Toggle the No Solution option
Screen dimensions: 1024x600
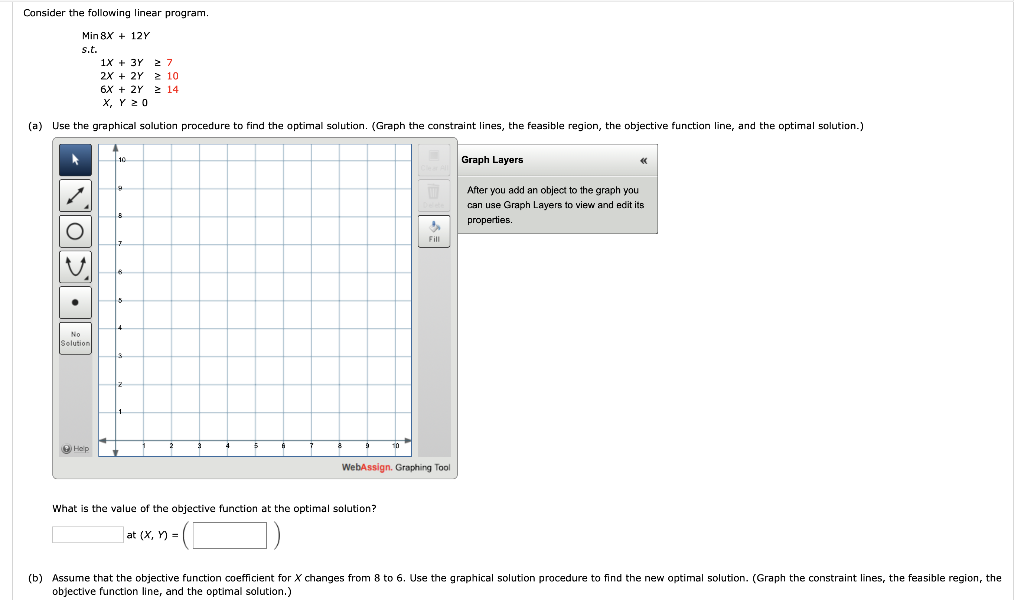click(75, 338)
